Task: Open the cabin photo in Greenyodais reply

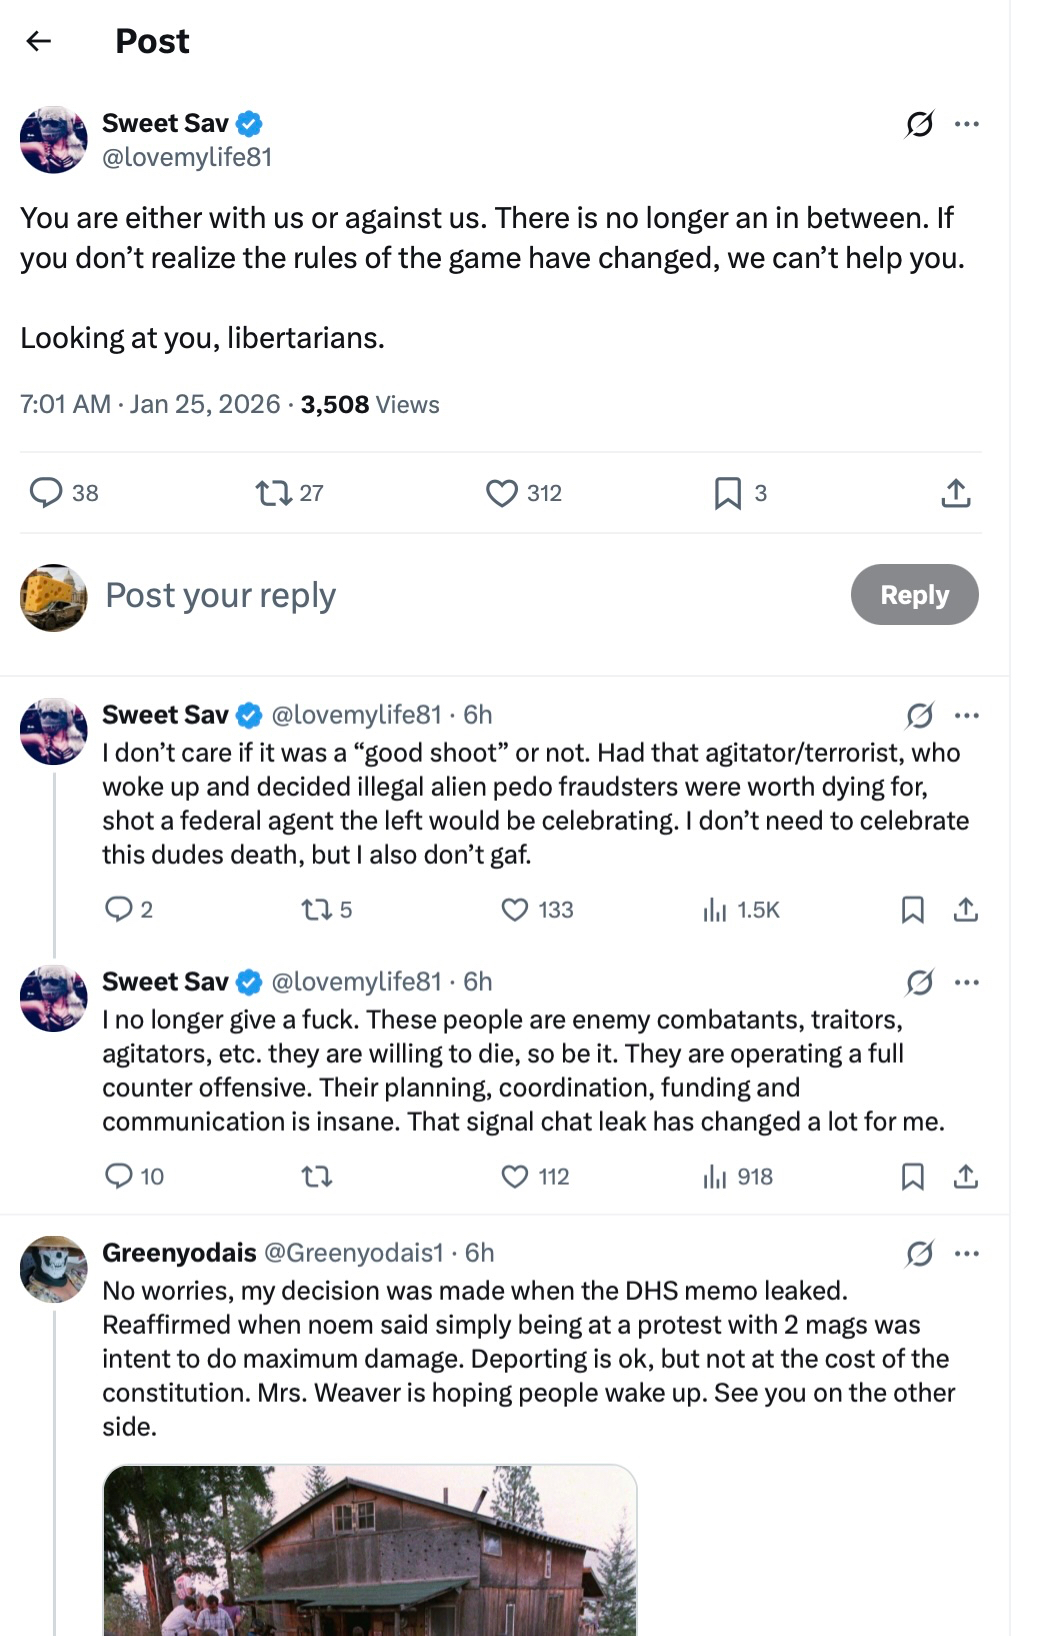Action: (x=370, y=1550)
